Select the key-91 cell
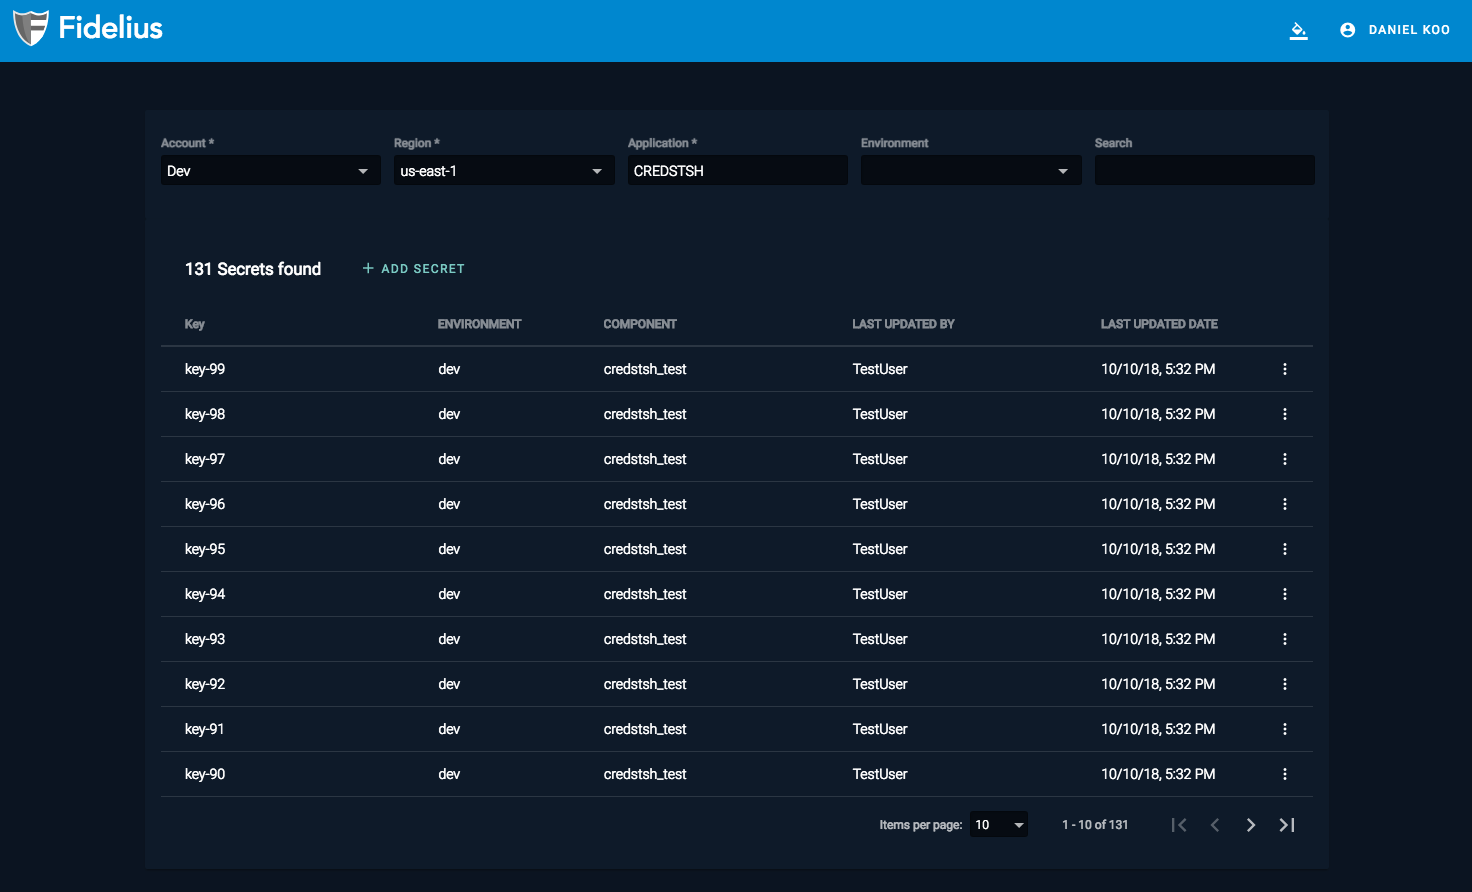Image resolution: width=1472 pixels, height=892 pixels. coord(205,729)
